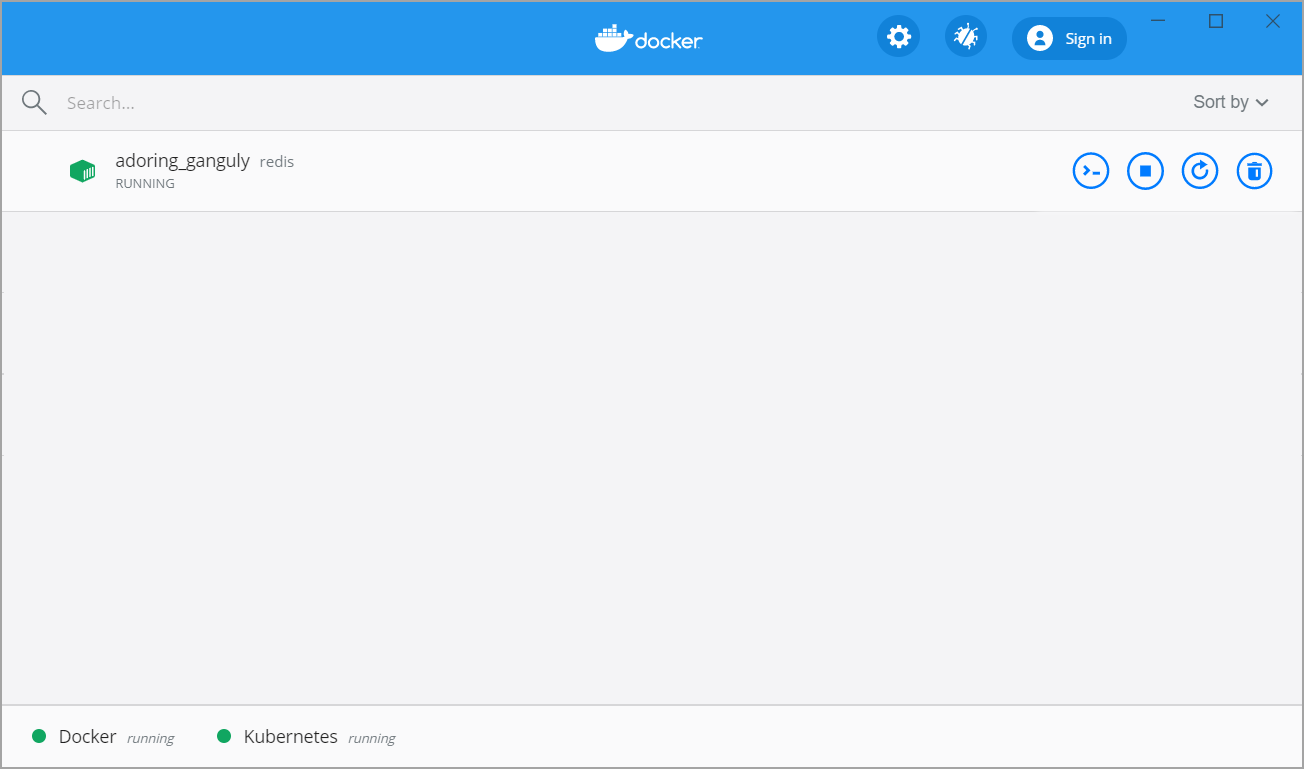Click the Sign in button

(x=1069, y=39)
